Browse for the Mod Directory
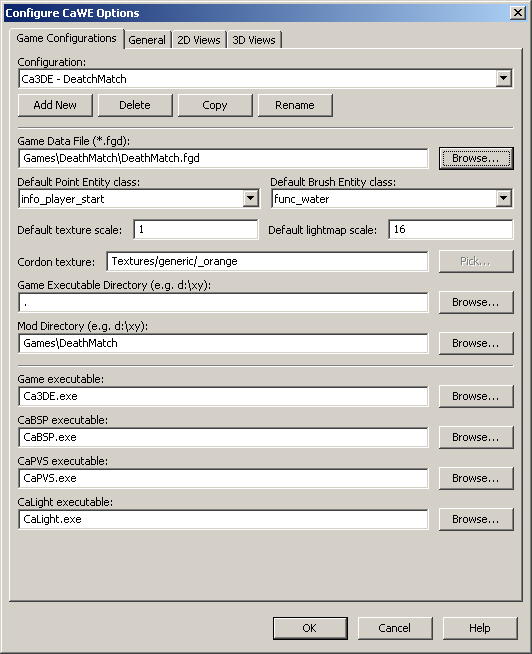The image size is (532, 654). pyautogui.click(x=476, y=343)
